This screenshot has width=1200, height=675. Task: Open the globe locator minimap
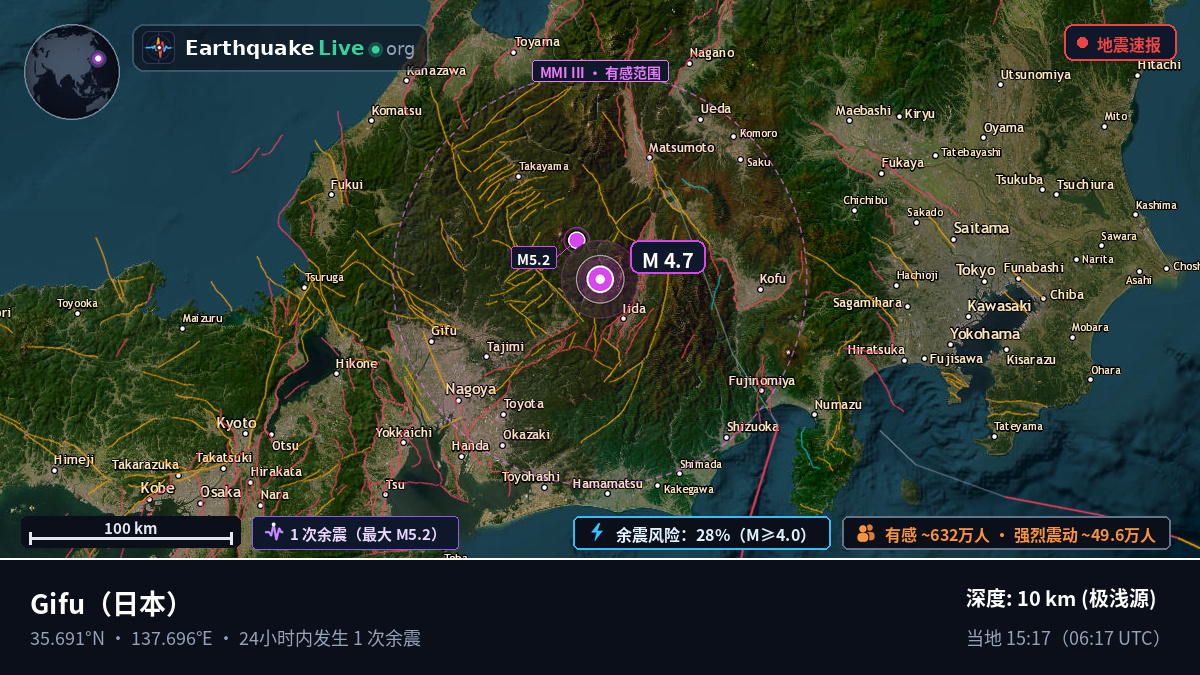point(72,72)
